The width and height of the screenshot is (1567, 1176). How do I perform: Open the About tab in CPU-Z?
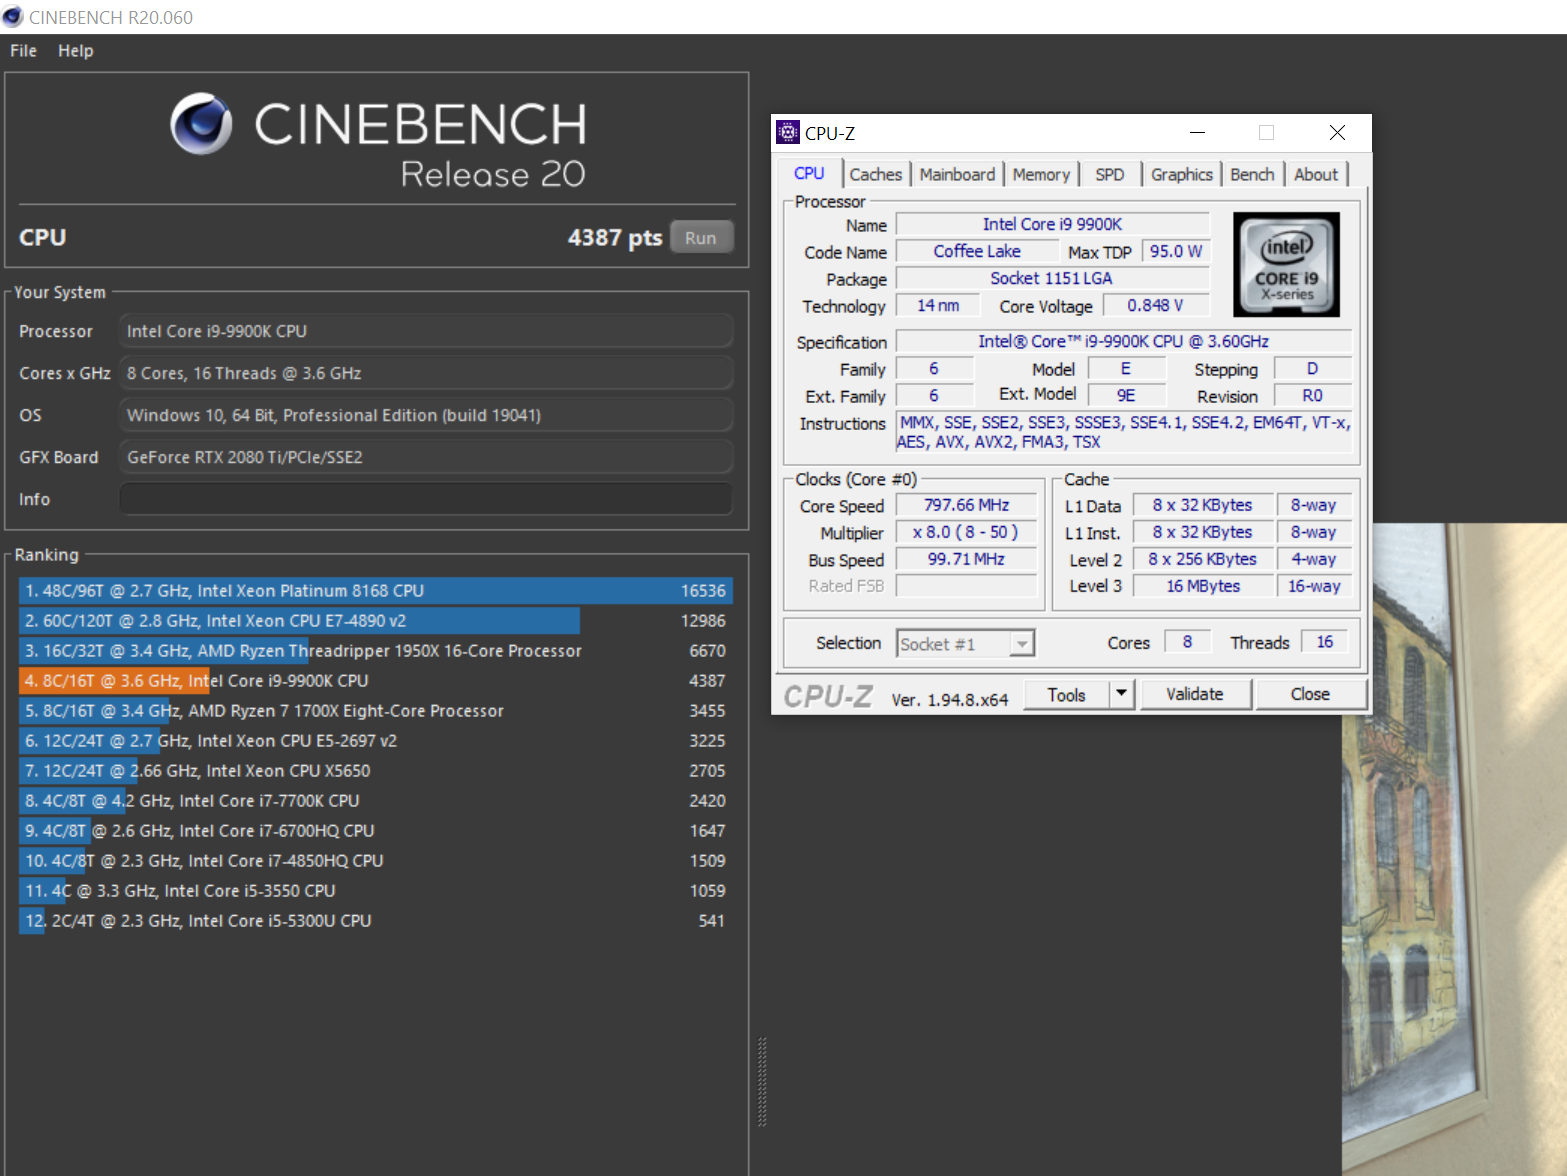[1316, 174]
